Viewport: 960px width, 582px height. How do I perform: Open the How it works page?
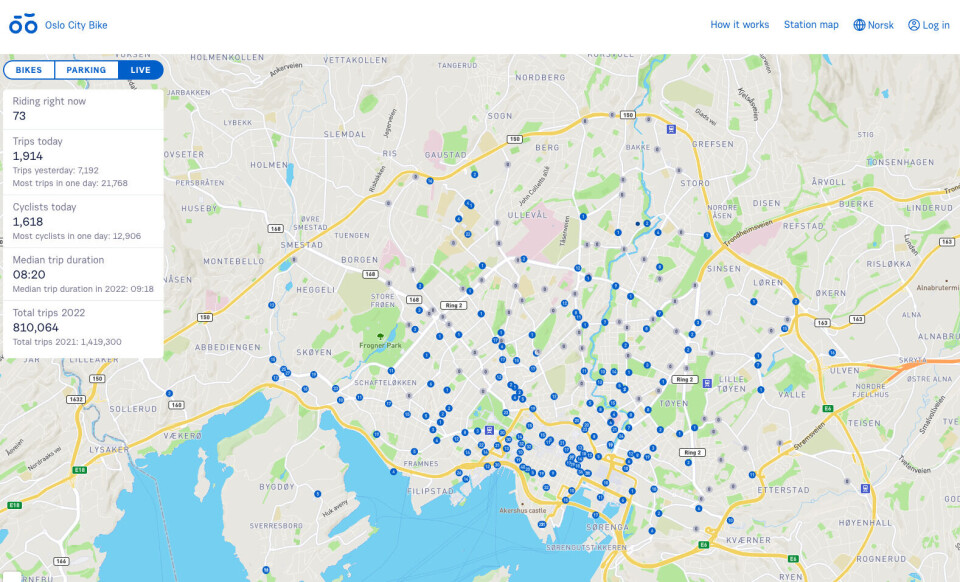click(738, 24)
